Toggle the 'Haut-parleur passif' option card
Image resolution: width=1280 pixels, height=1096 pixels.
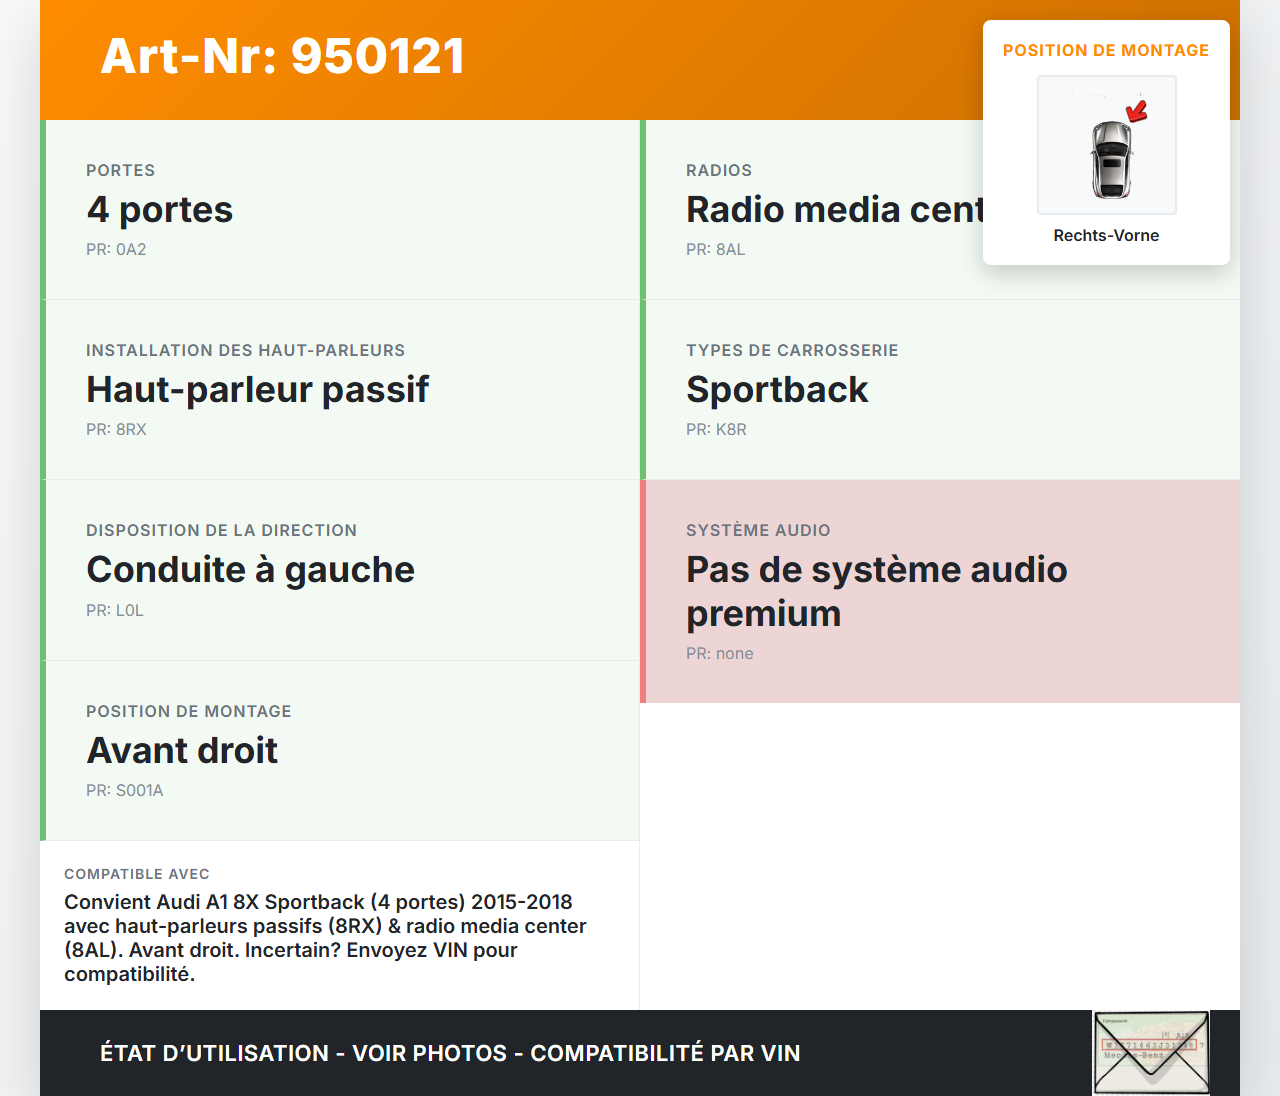[340, 389]
